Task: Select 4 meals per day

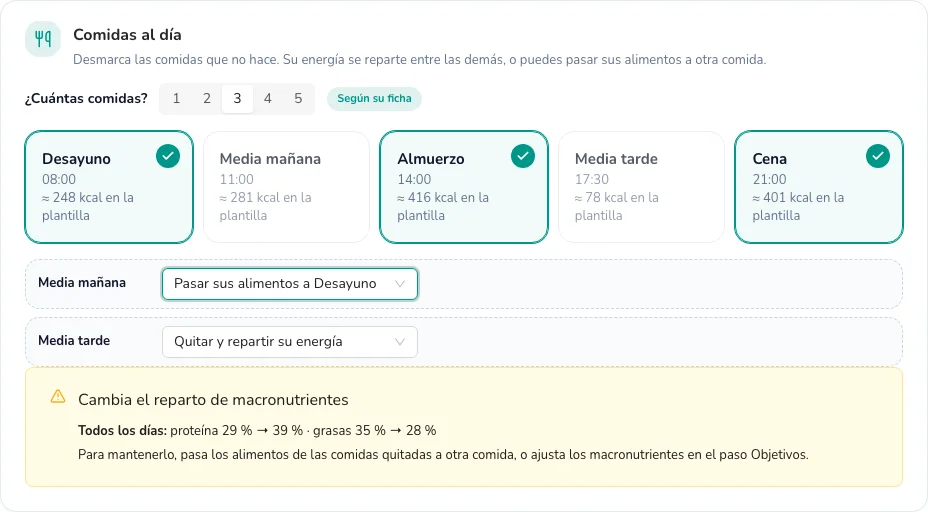Action: tap(268, 98)
